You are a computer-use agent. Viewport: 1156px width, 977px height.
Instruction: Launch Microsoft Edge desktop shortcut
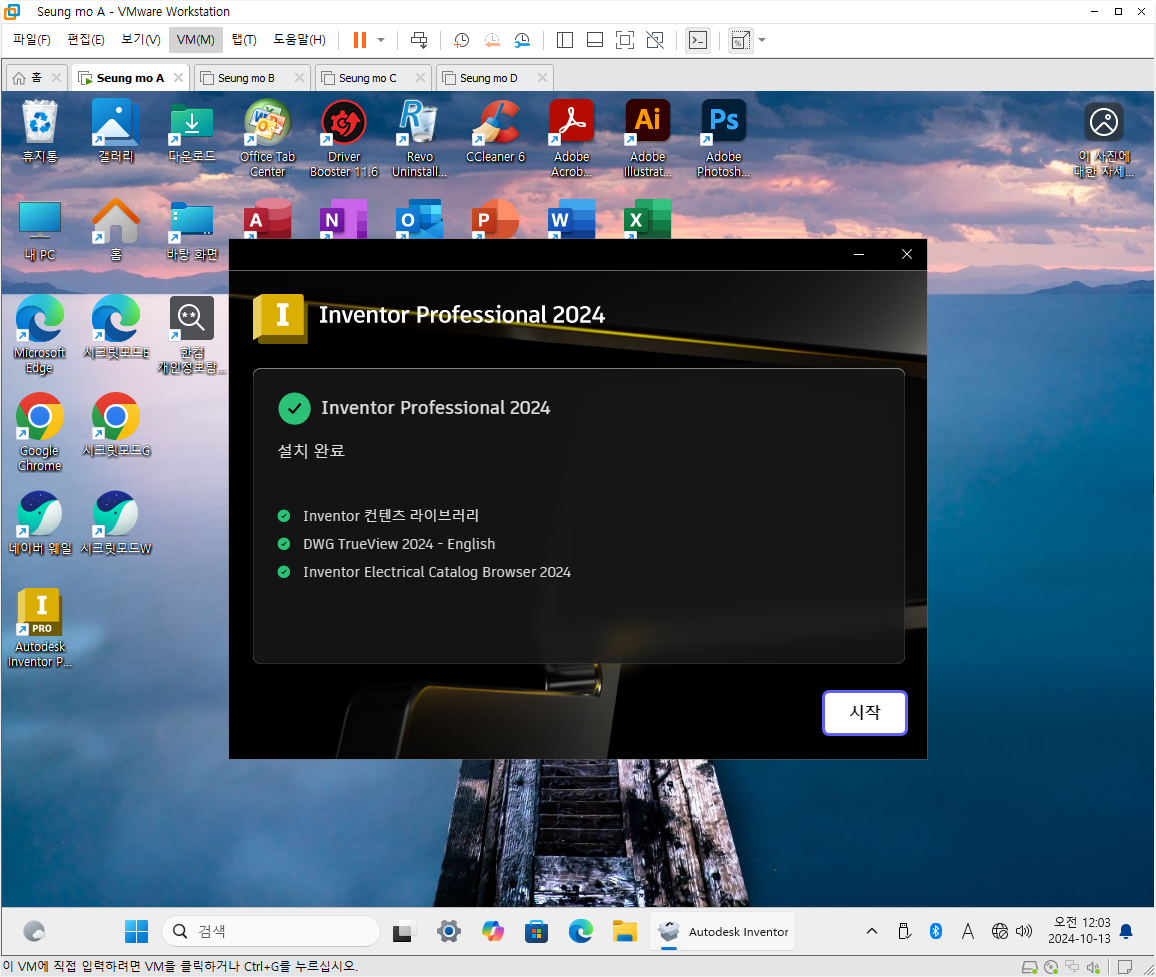[40, 335]
